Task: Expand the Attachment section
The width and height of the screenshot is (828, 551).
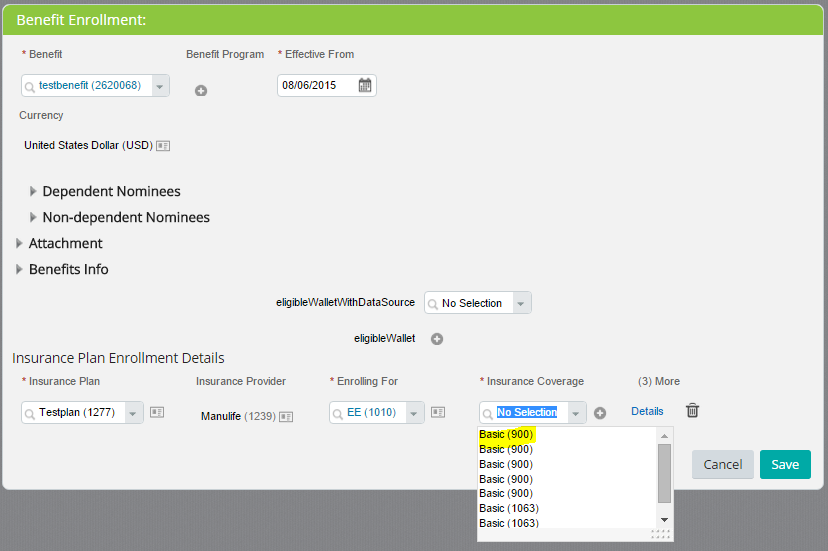Action: point(19,243)
